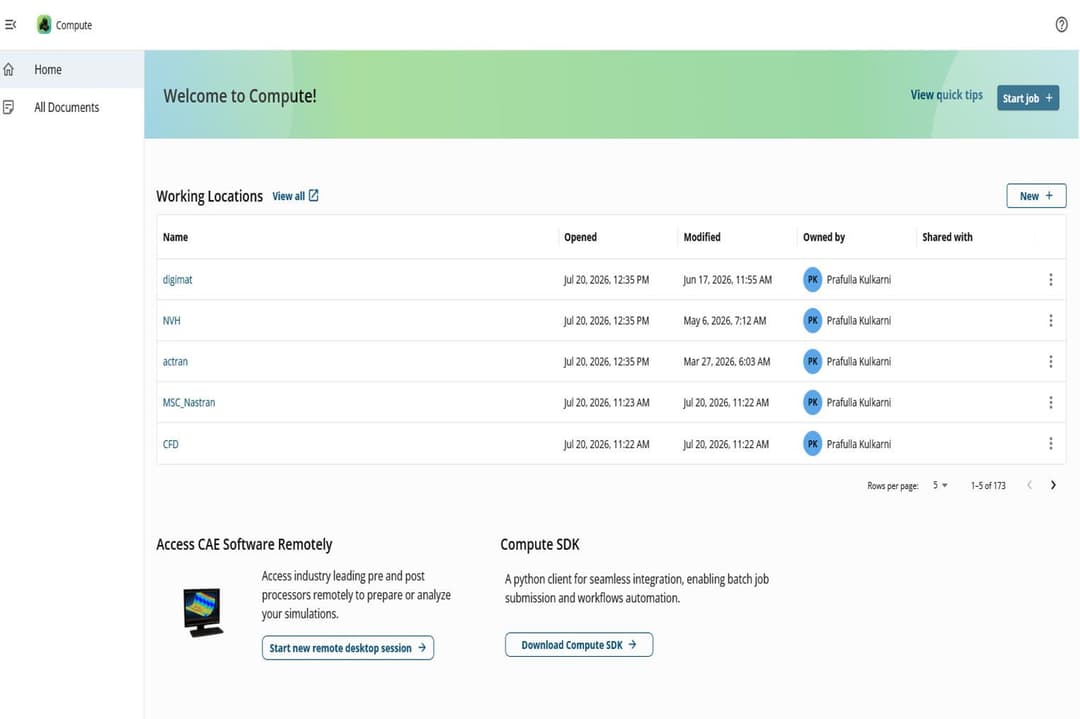Click modified date Jun 17, 2026, 11:55 AM
The image size is (1080, 719).
[x=727, y=279]
